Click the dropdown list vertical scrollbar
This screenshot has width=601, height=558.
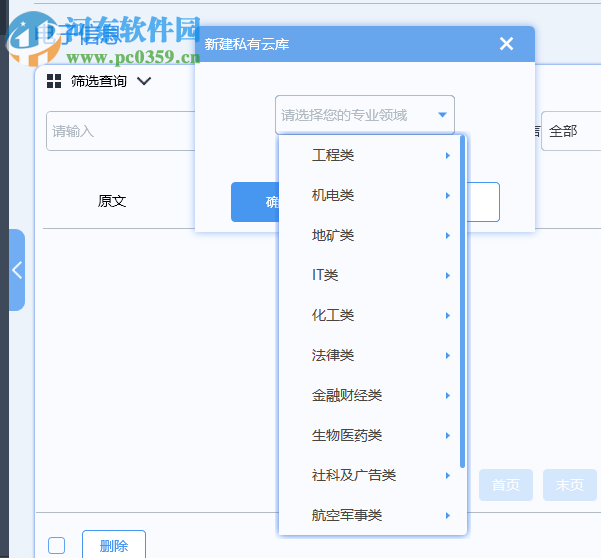coord(462,302)
